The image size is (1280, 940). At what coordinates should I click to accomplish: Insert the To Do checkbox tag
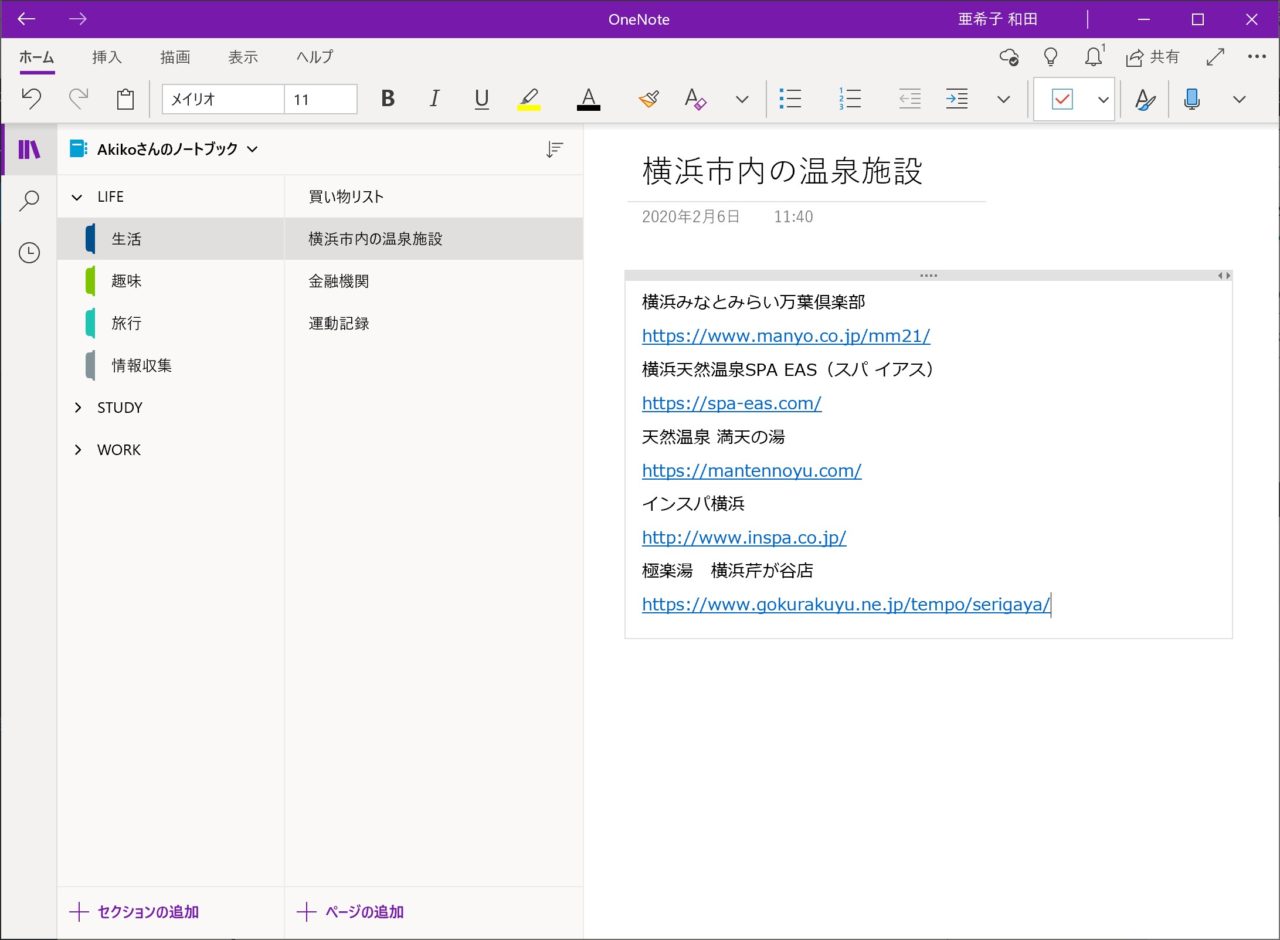pos(1062,99)
